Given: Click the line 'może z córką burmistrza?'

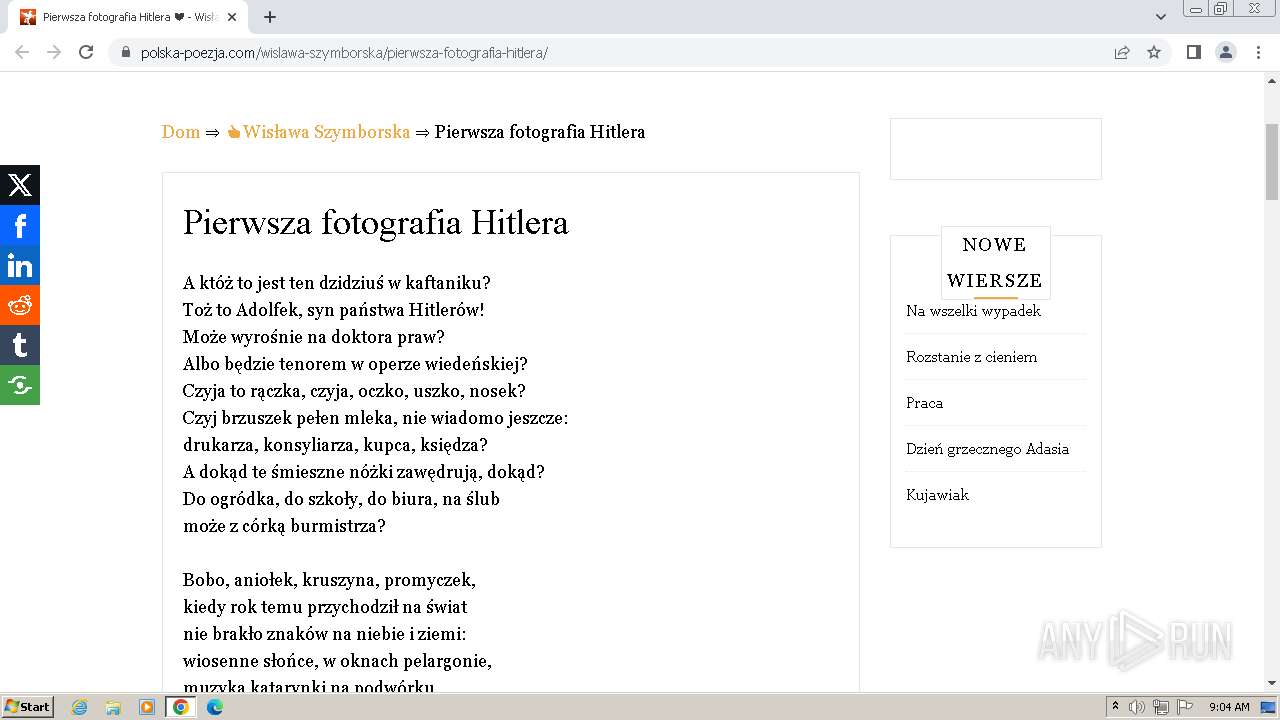Looking at the screenshot, I should 284,526.
